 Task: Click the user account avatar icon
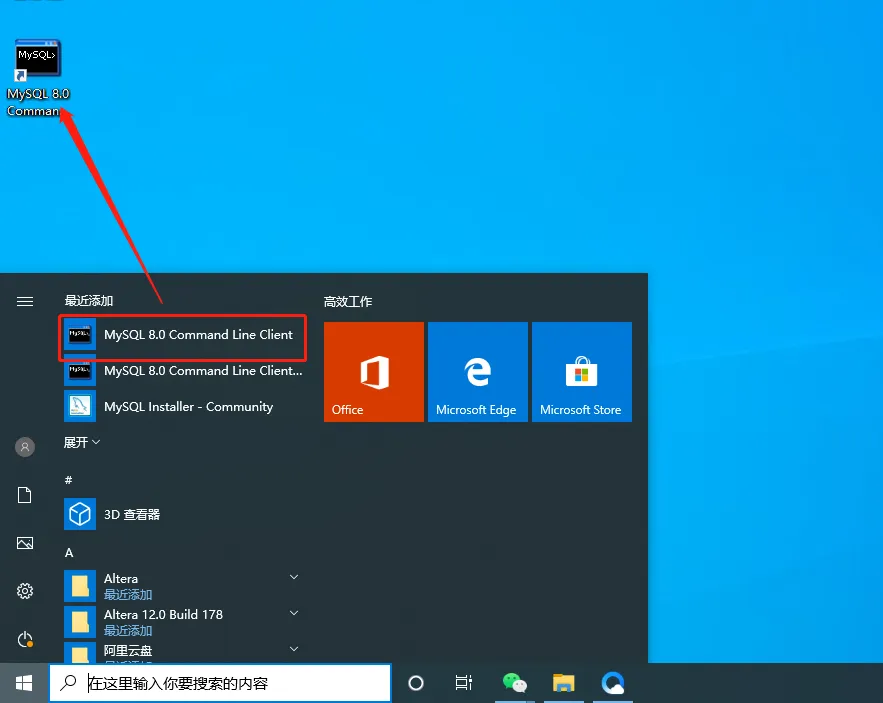[x=25, y=447]
